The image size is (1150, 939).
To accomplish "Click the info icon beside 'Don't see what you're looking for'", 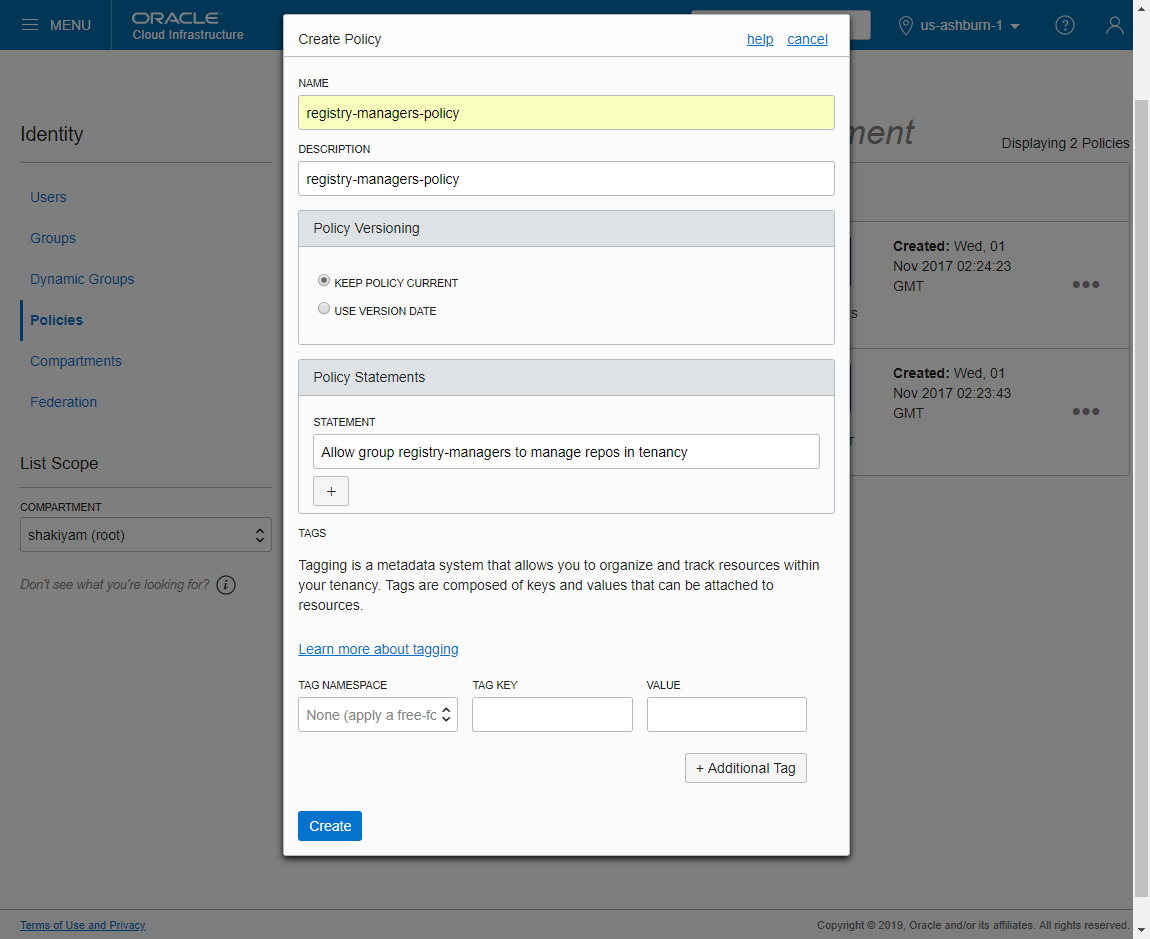I will 225,584.
